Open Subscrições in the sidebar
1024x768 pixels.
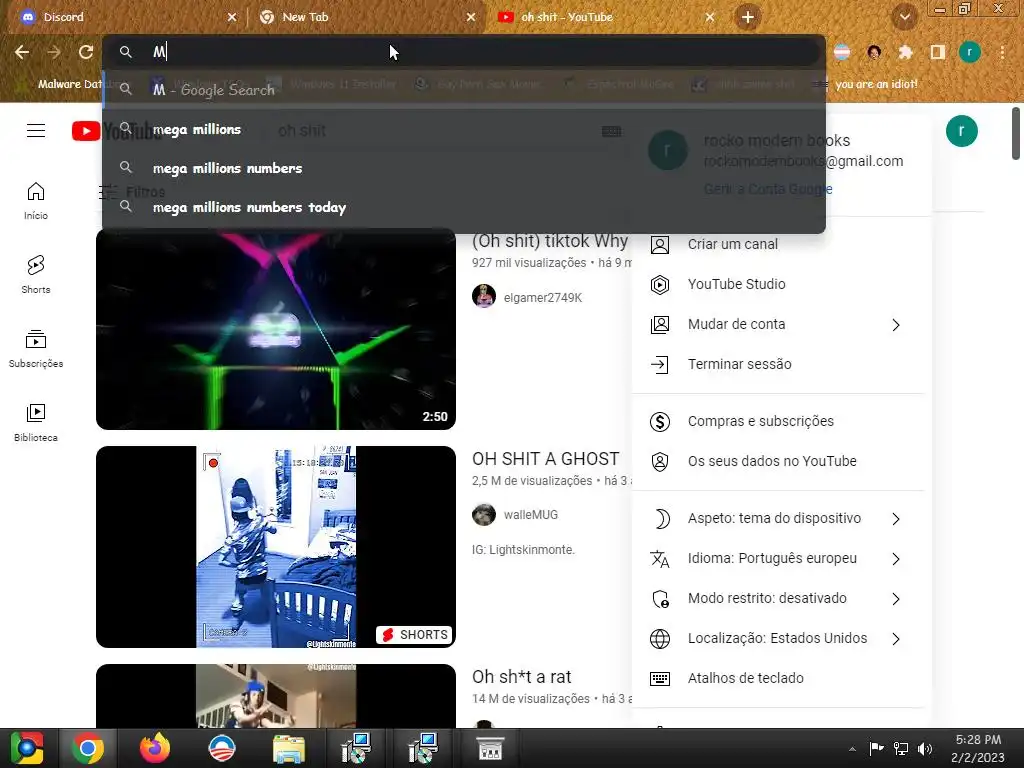pos(36,349)
